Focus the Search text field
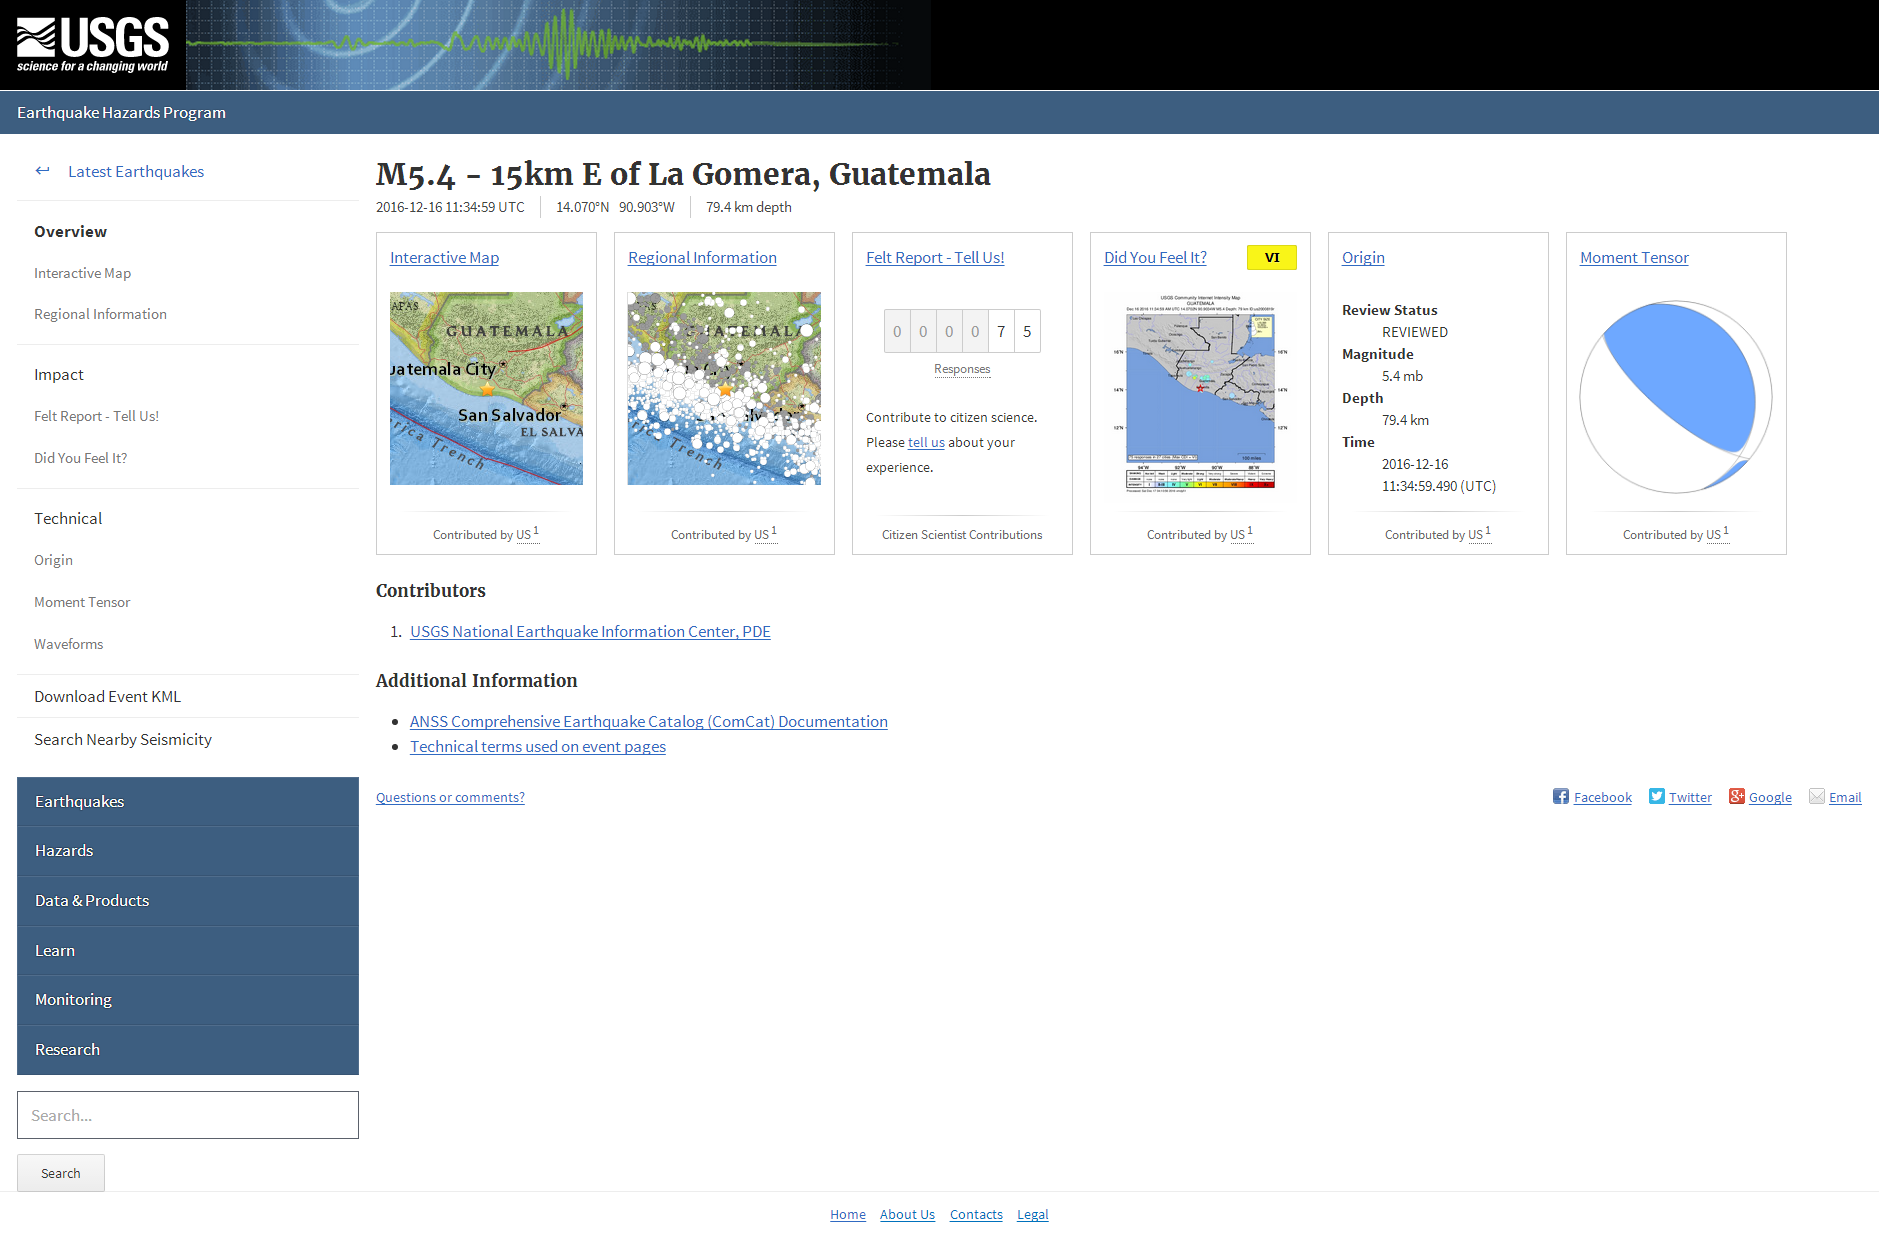 188,1115
